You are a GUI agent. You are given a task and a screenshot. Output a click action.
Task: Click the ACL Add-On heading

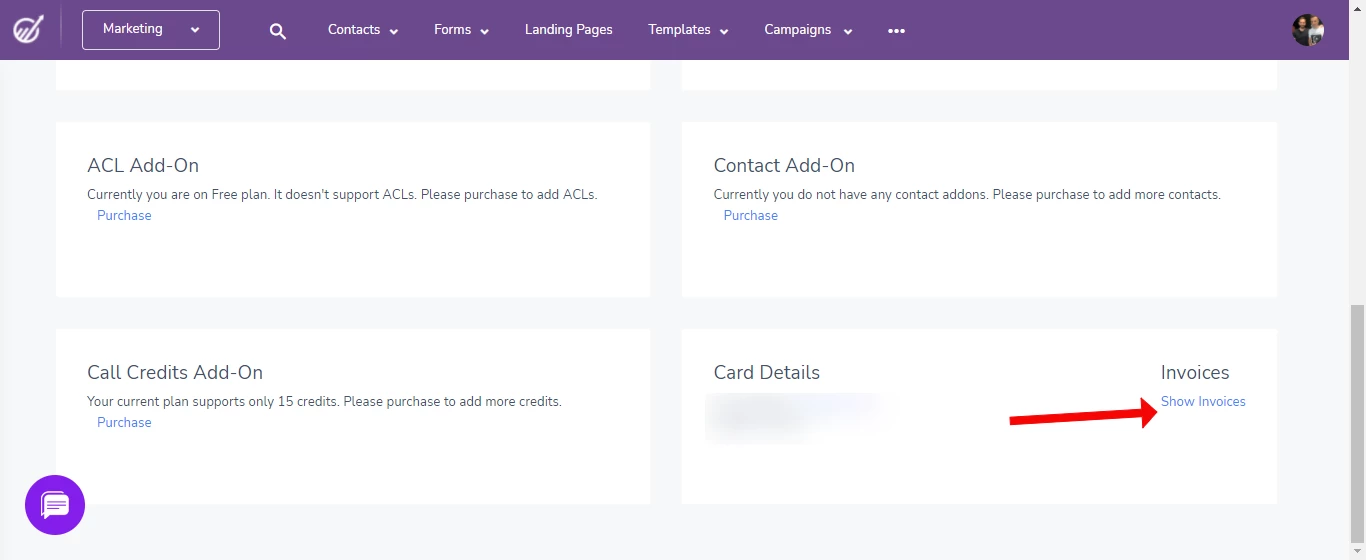[x=143, y=166]
